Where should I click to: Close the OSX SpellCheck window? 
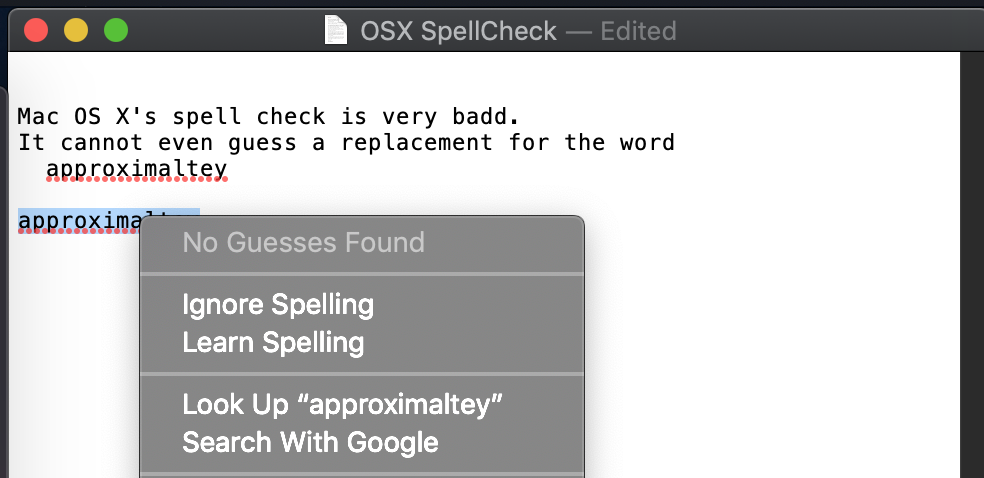[x=36, y=30]
